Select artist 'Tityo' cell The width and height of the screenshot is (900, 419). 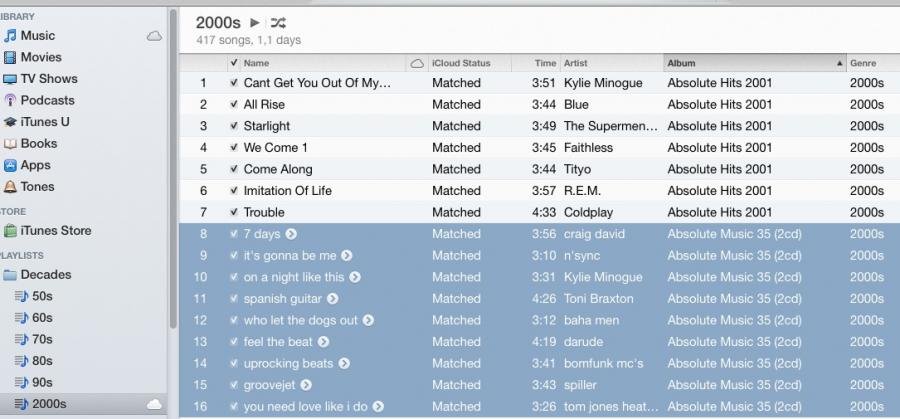click(577, 169)
